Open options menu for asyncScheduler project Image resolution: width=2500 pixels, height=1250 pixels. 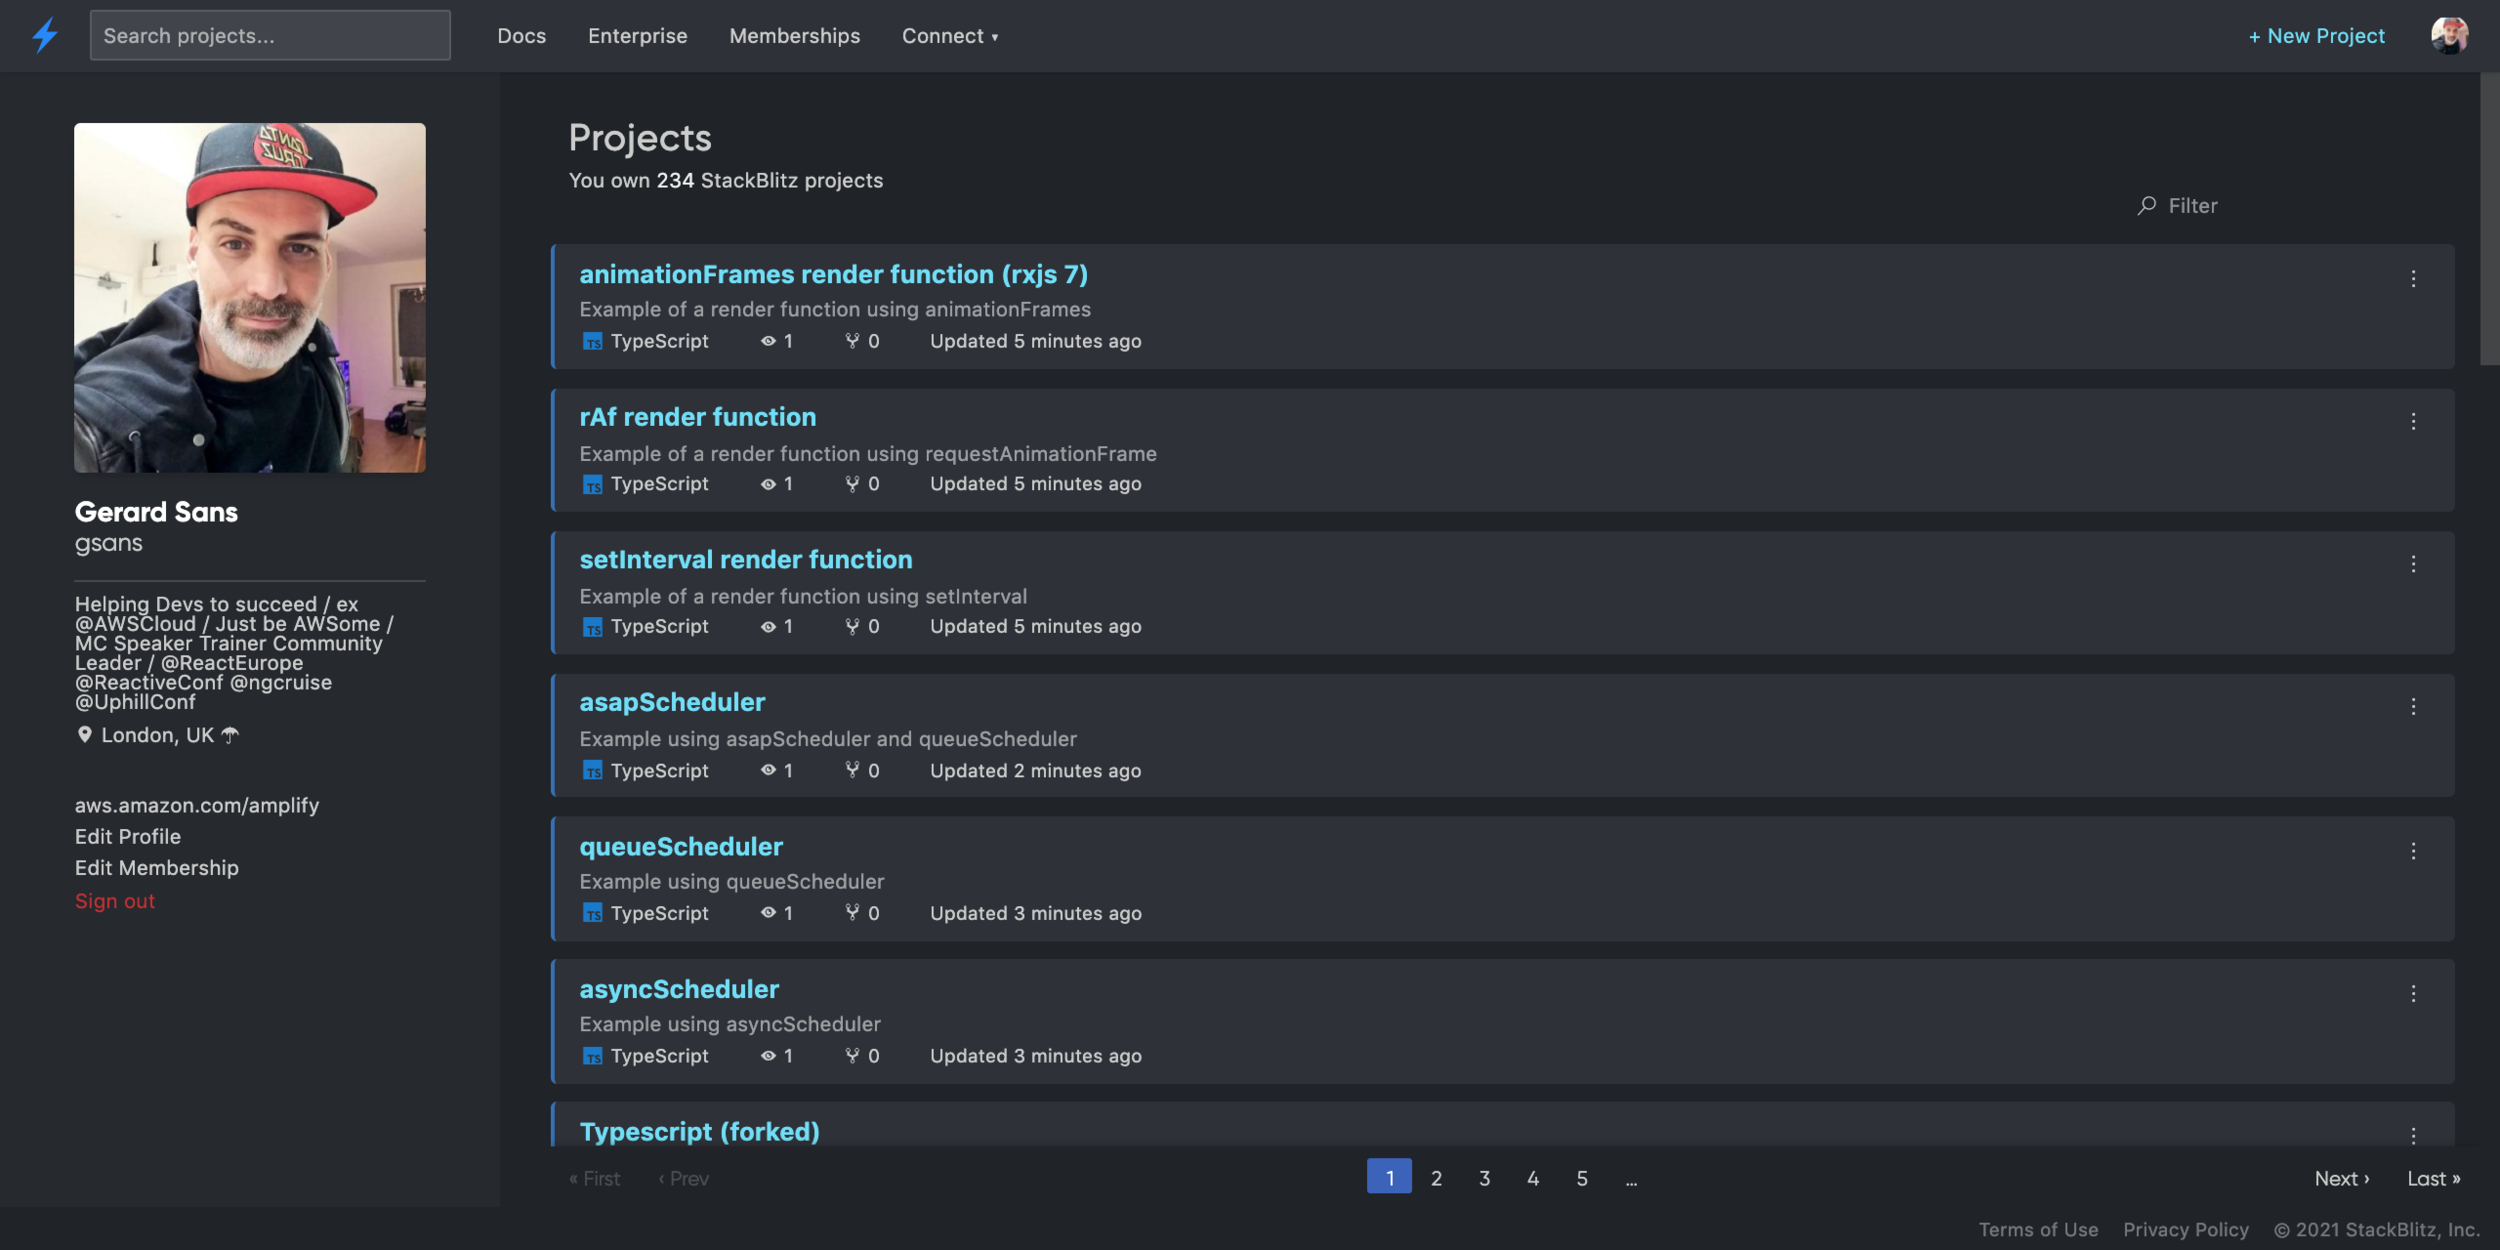2413,994
